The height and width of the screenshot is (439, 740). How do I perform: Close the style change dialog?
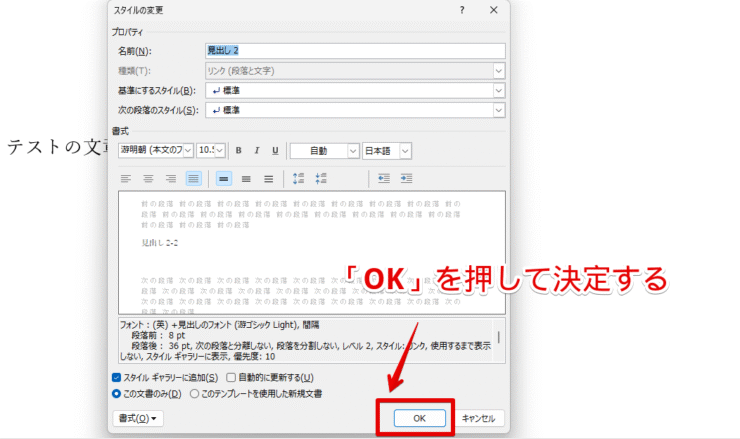494,10
